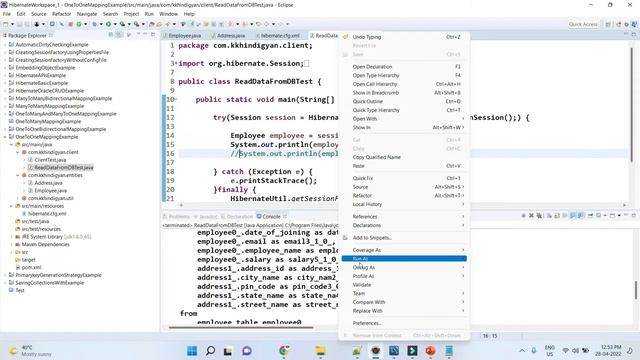Viewport: 640px width, 360px height.
Task: Open Task View from taskbar
Action: [228, 351]
